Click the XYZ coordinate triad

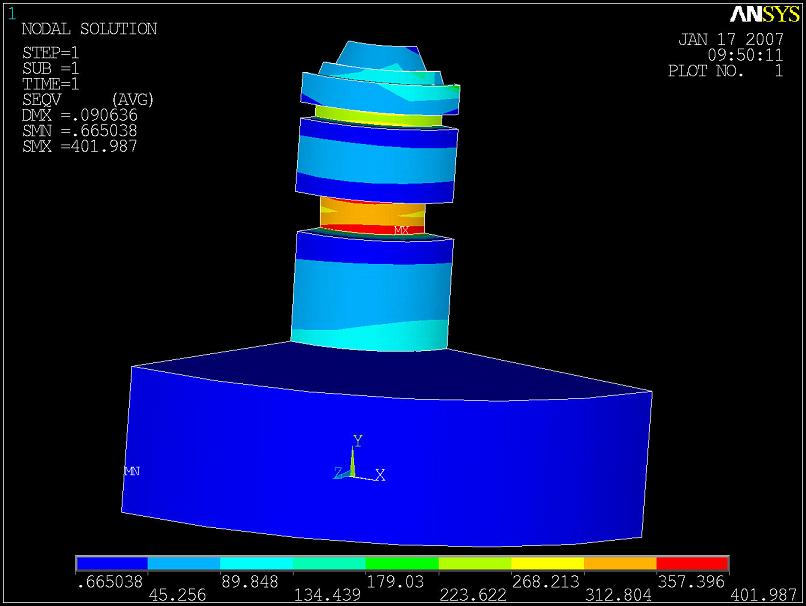(x=359, y=458)
